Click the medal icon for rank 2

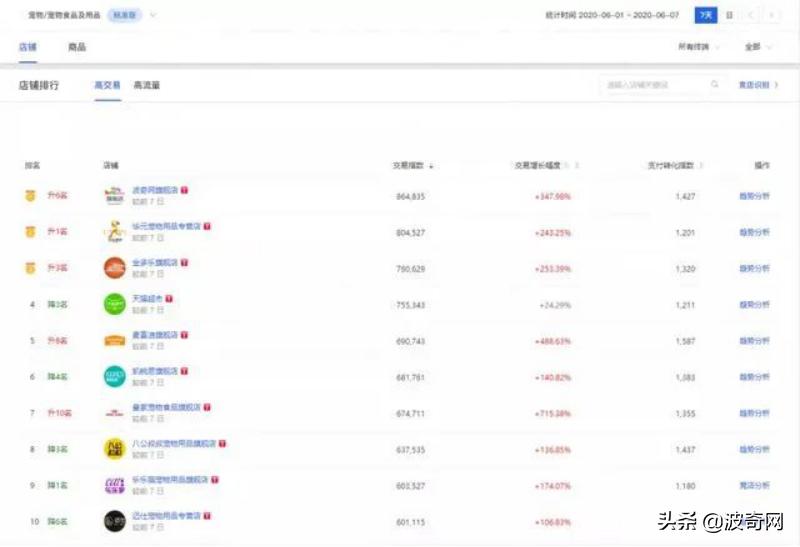tap(31, 232)
